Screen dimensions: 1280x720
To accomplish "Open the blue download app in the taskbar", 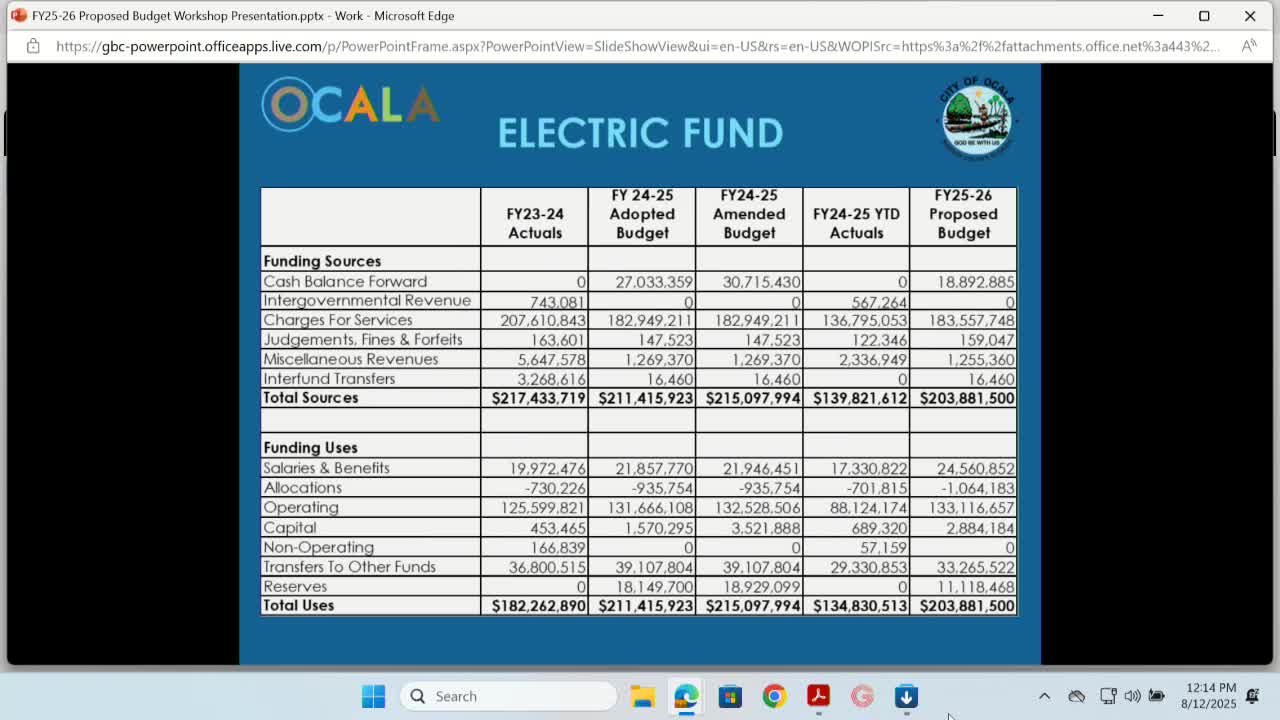I will [x=906, y=696].
